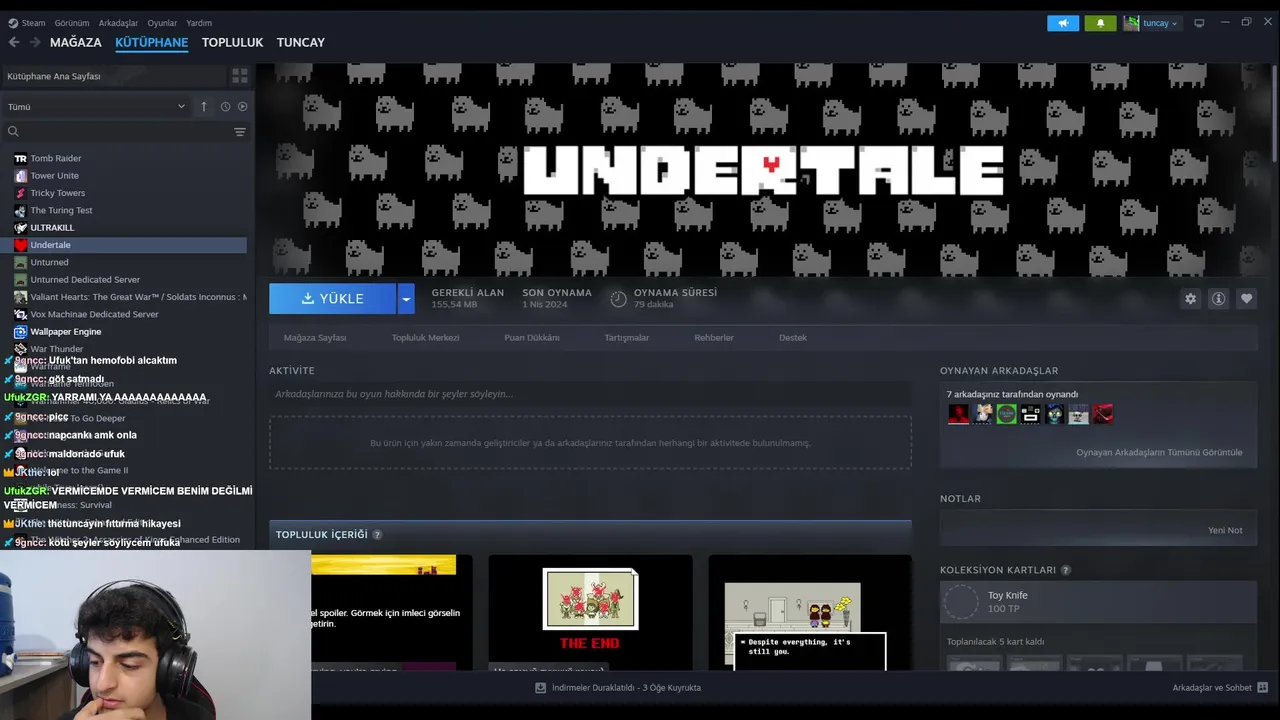Open the tuncay account dropdown
Image resolution: width=1280 pixels, height=720 pixels.
click(1160, 23)
